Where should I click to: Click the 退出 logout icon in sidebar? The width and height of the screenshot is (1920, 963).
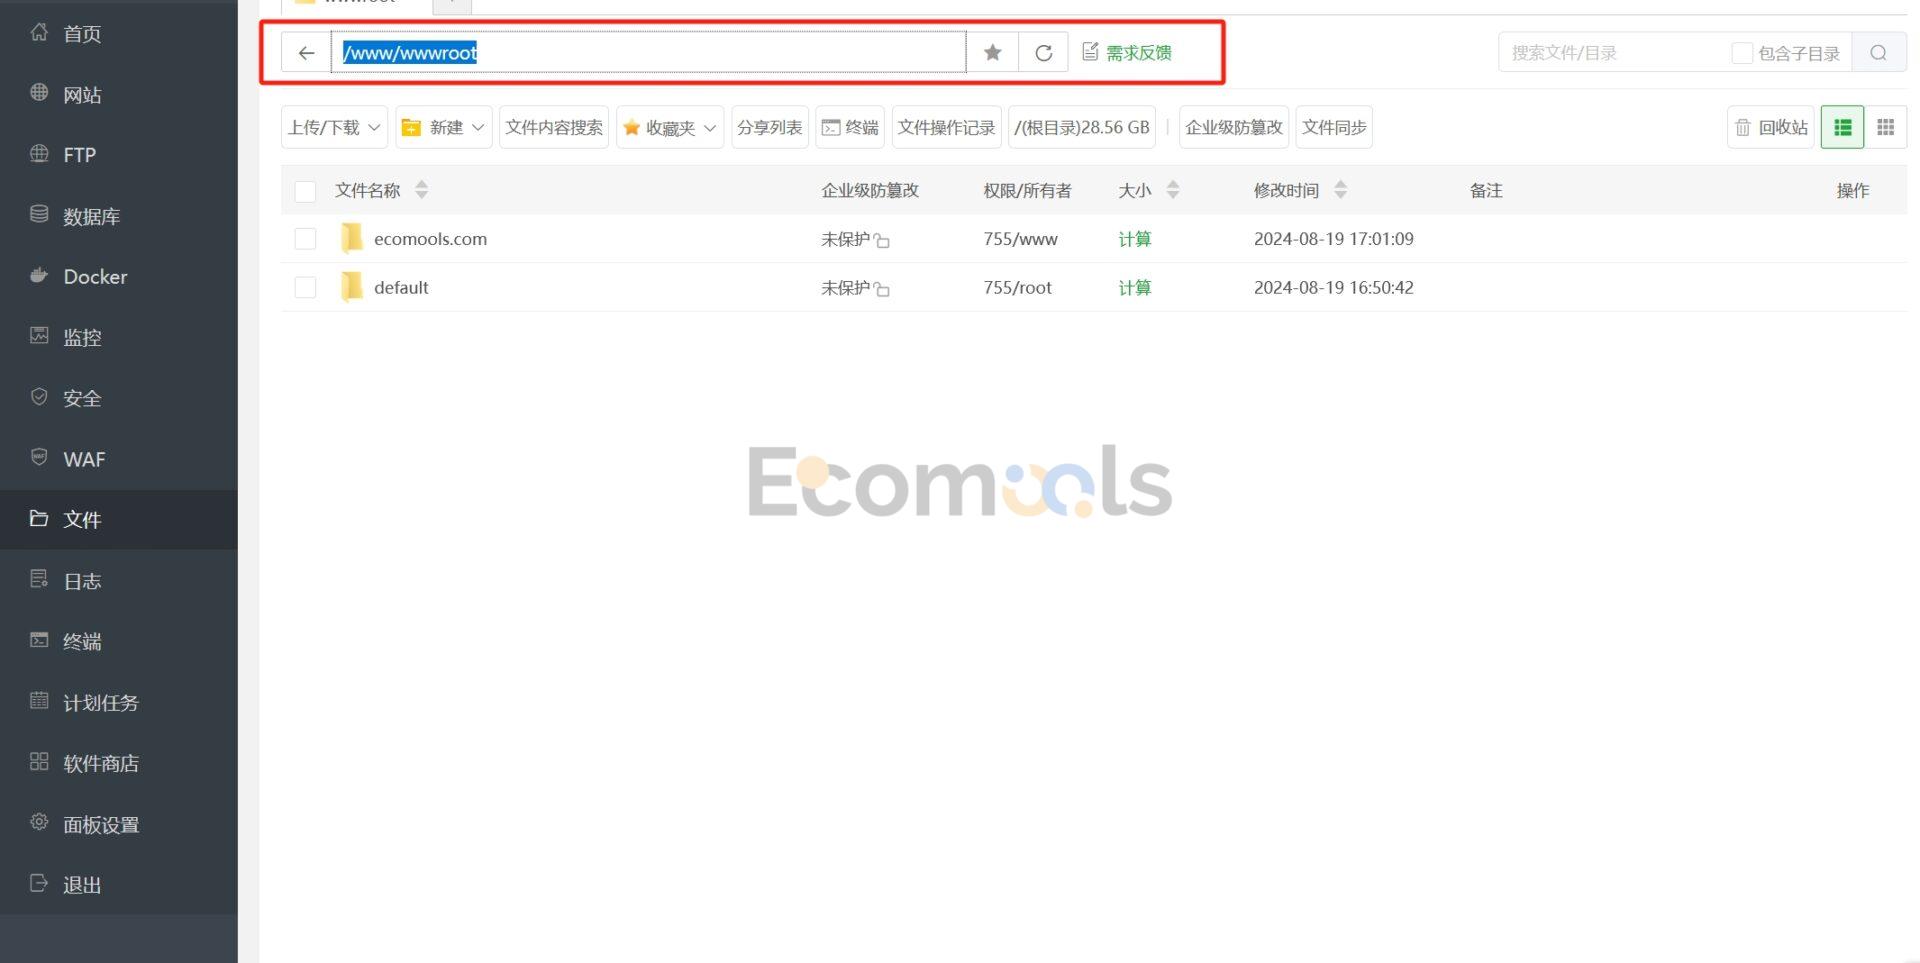point(39,884)
